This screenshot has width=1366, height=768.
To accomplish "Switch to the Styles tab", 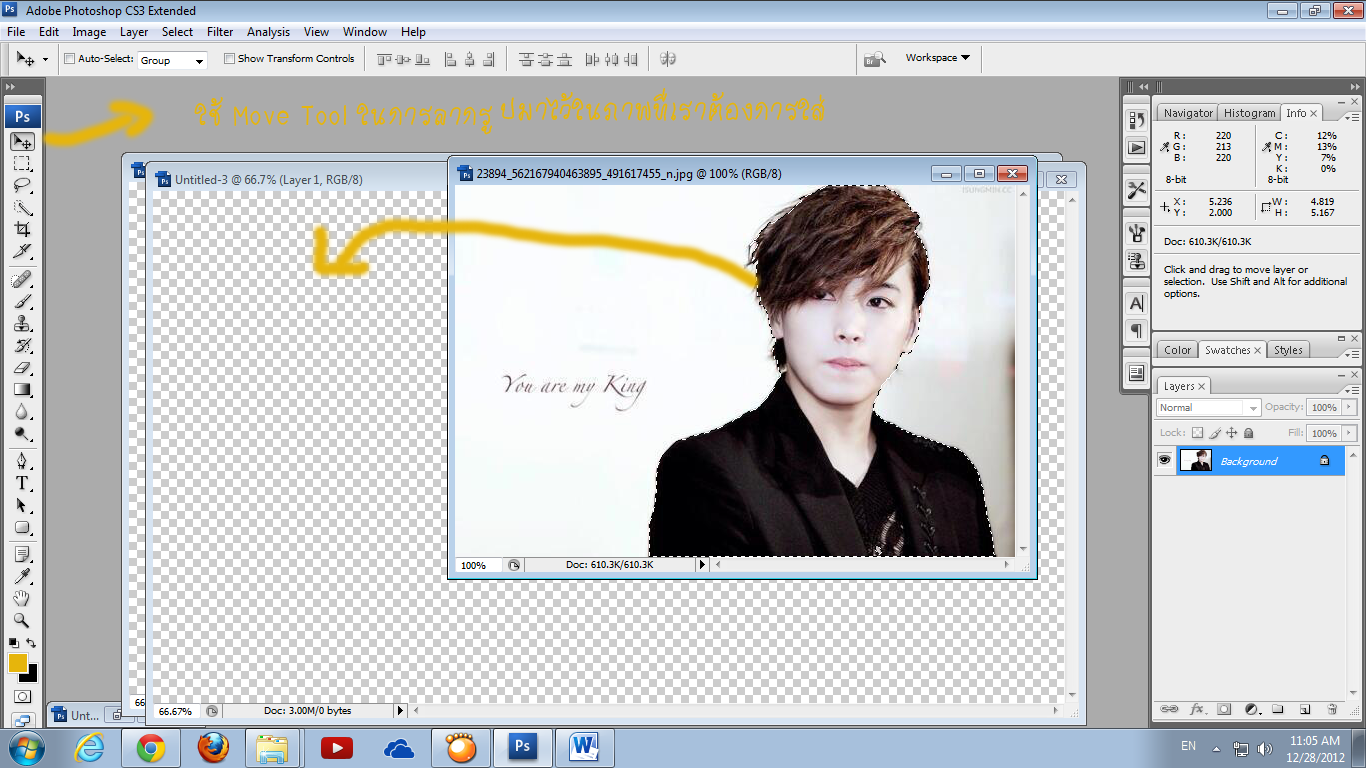I will (x=1288, y=350).
